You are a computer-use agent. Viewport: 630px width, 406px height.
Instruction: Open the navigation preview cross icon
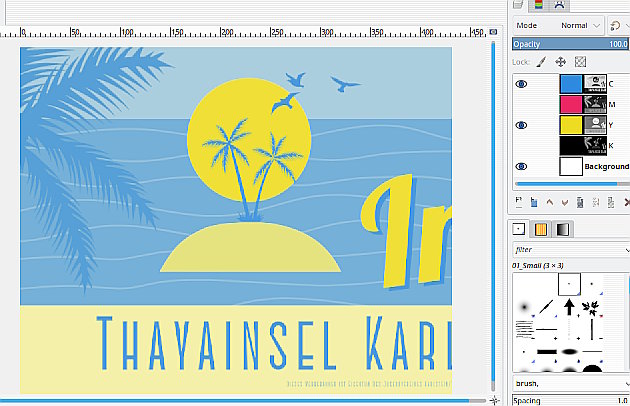coord(494,400)
